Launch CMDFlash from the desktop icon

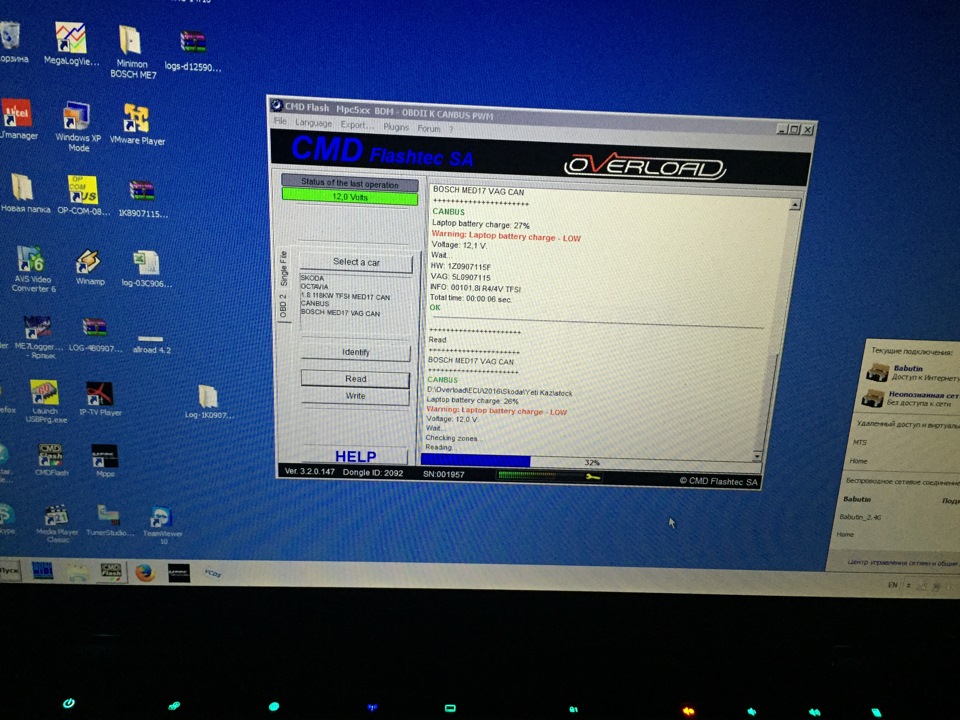coord(51,459)
